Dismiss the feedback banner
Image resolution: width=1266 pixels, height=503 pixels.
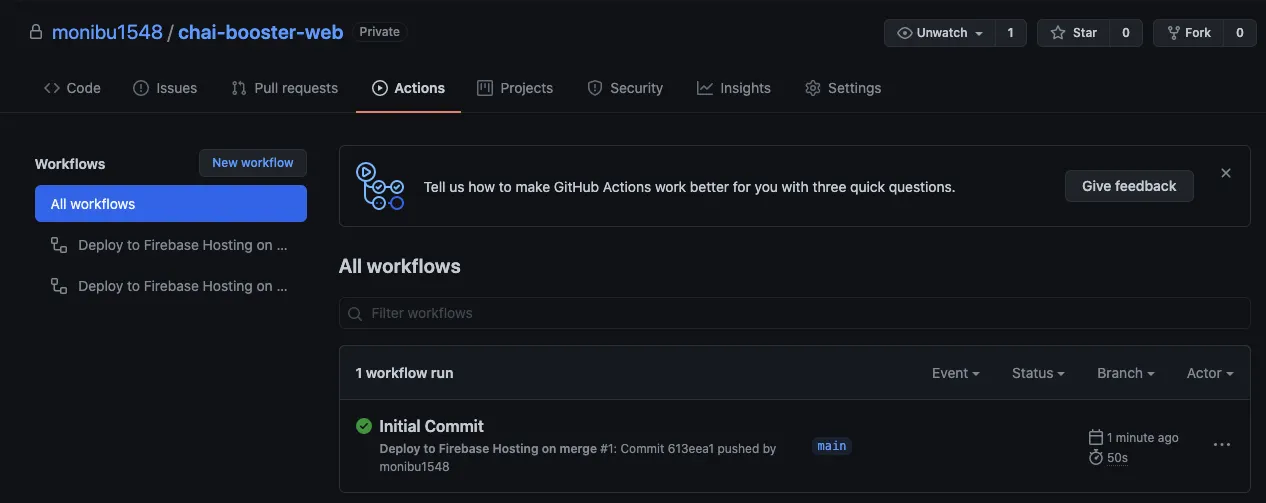[x=1226, y=173]
